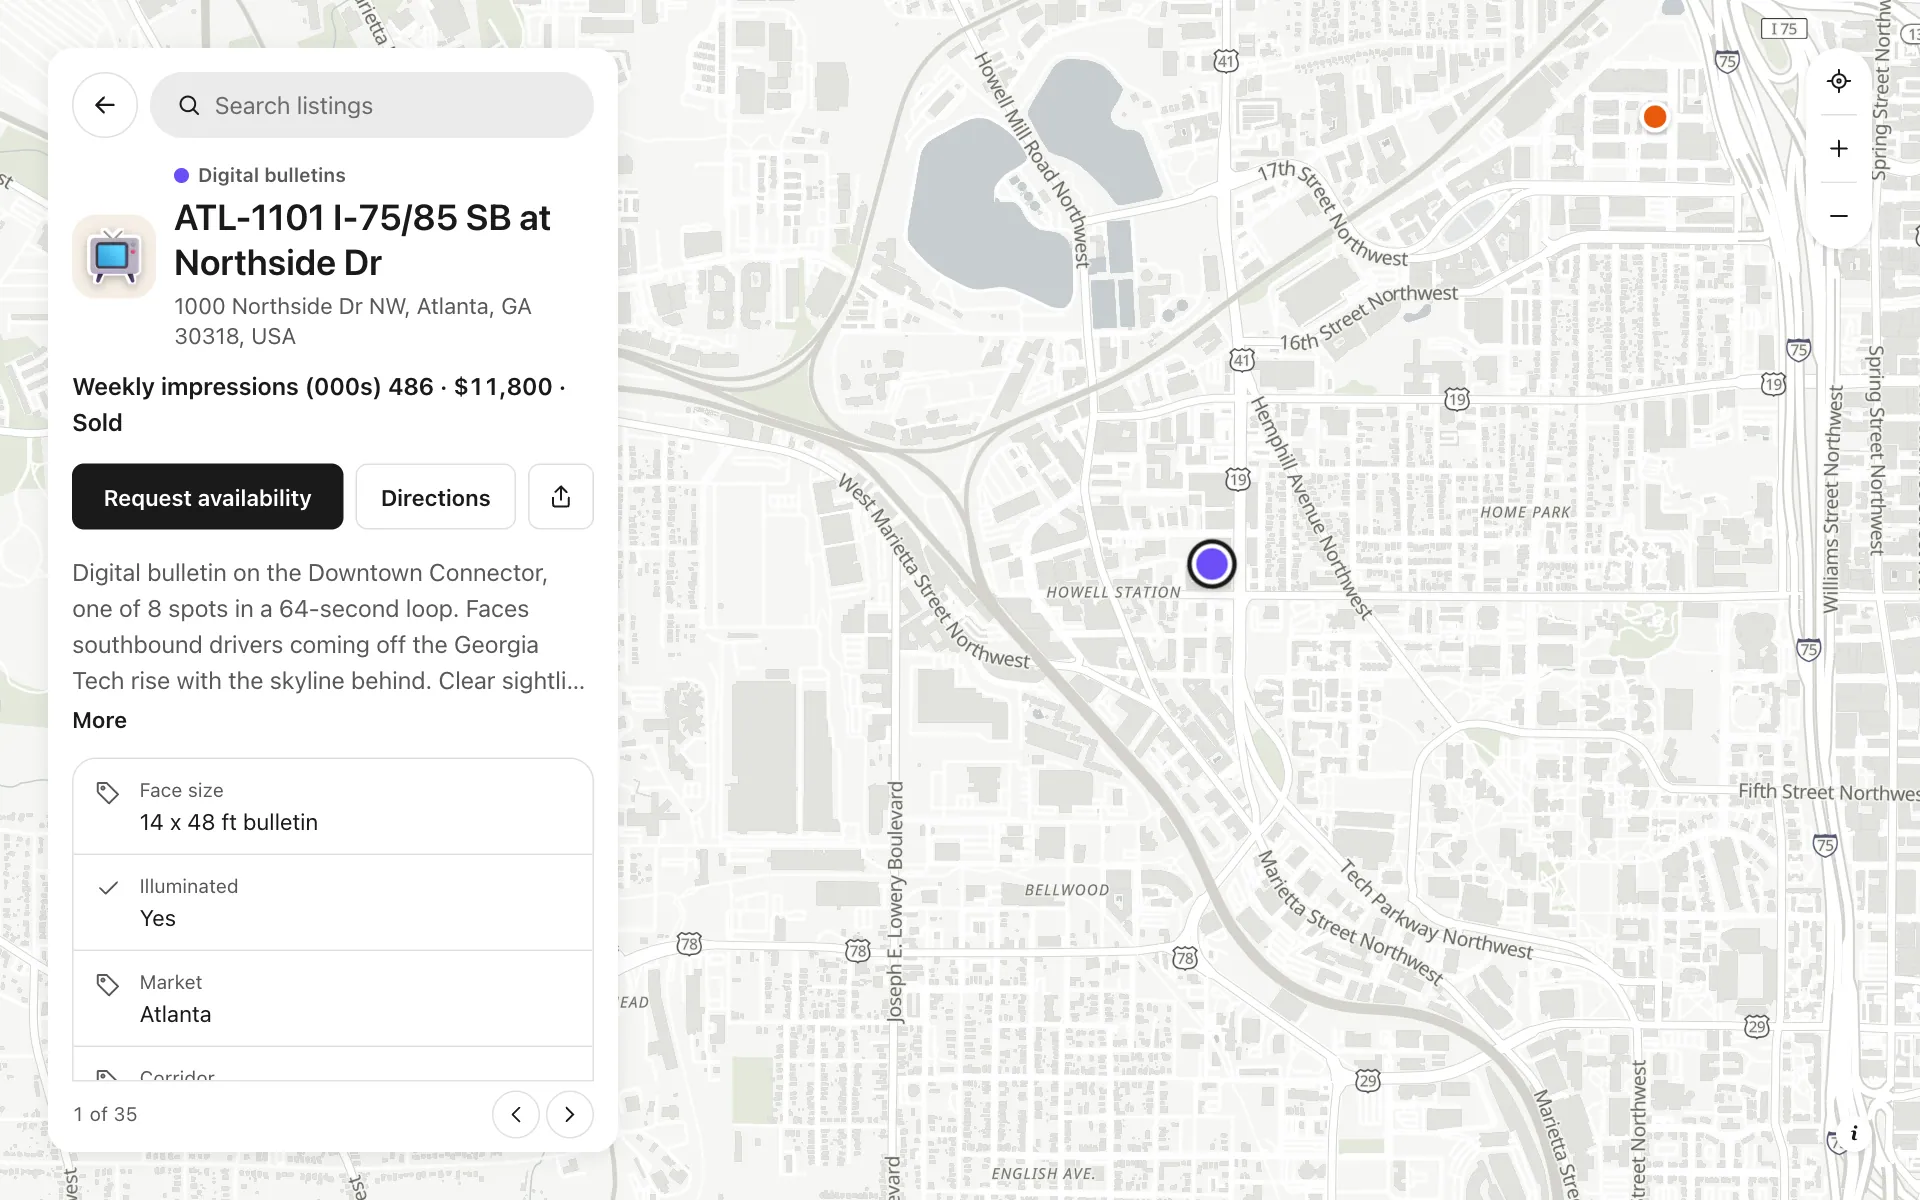The width and height of the screenshot is (1920, 1200).
Task: Click the 'HOWELL STATION' map label
Action: [x=1113, y=592]
